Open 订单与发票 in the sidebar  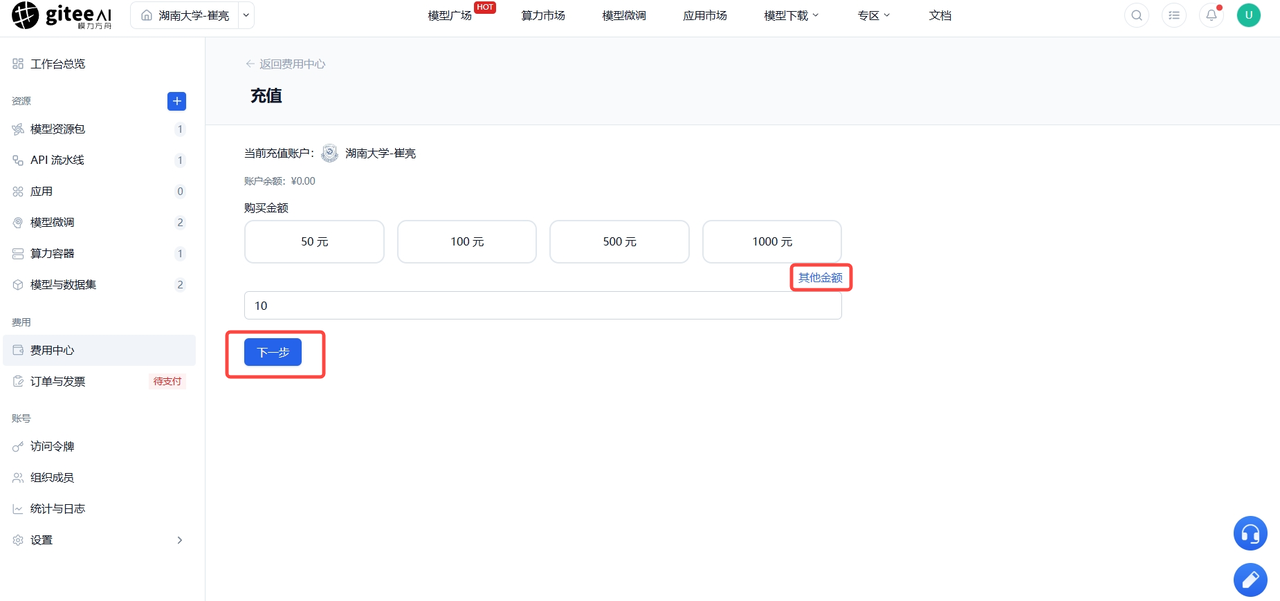coord(98,382)
